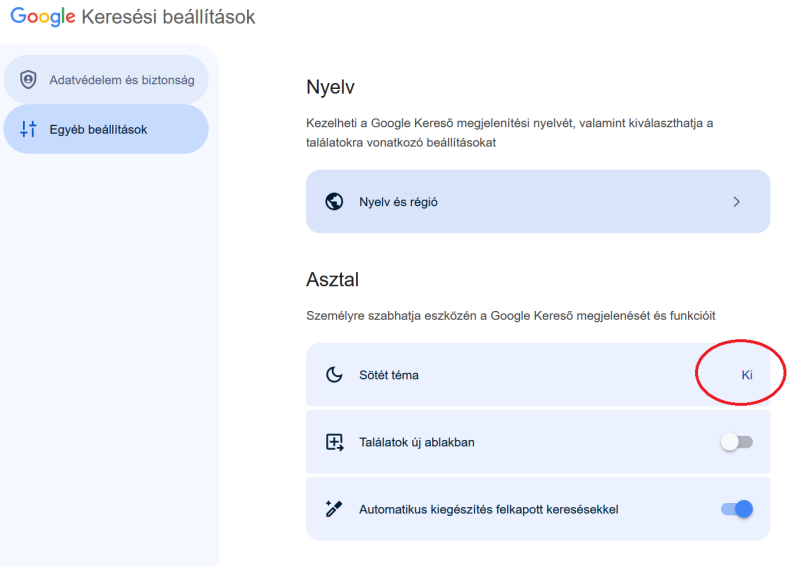Screen dimensions: 800x566
Task: Select the Egyéb beállítások tab
Action: [x=98, y=129]
